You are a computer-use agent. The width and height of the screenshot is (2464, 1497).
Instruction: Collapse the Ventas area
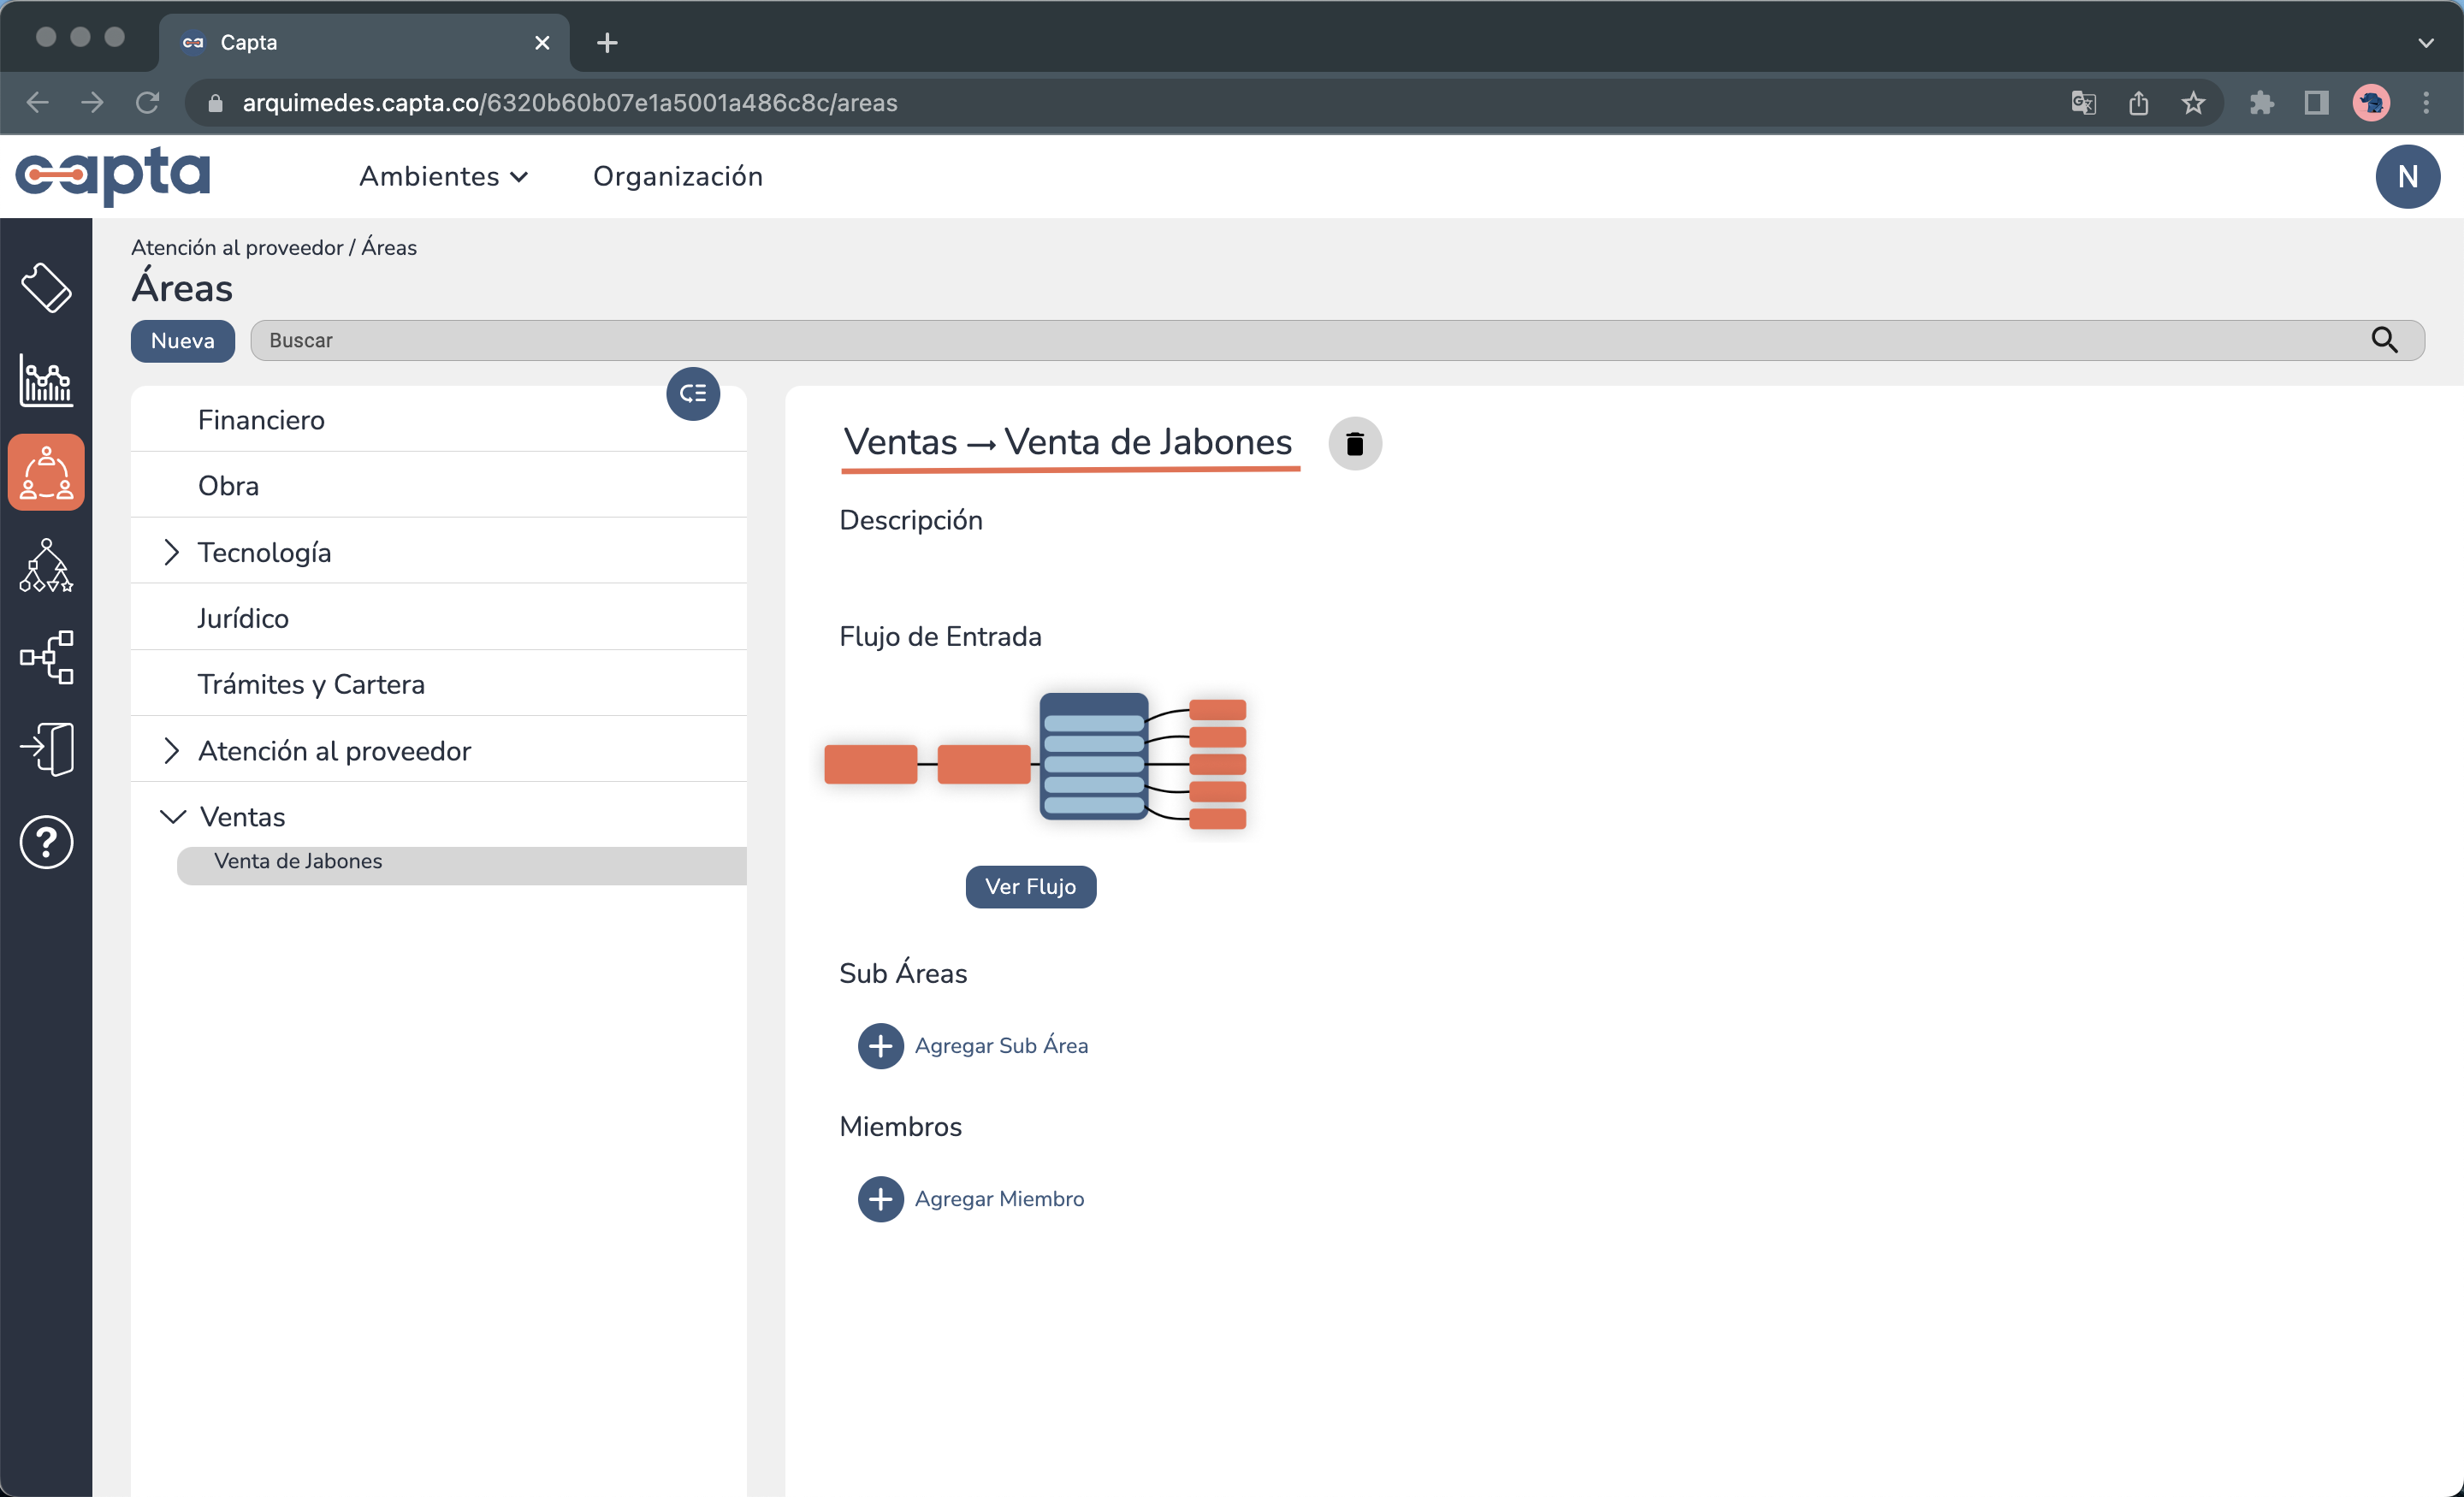173,817
